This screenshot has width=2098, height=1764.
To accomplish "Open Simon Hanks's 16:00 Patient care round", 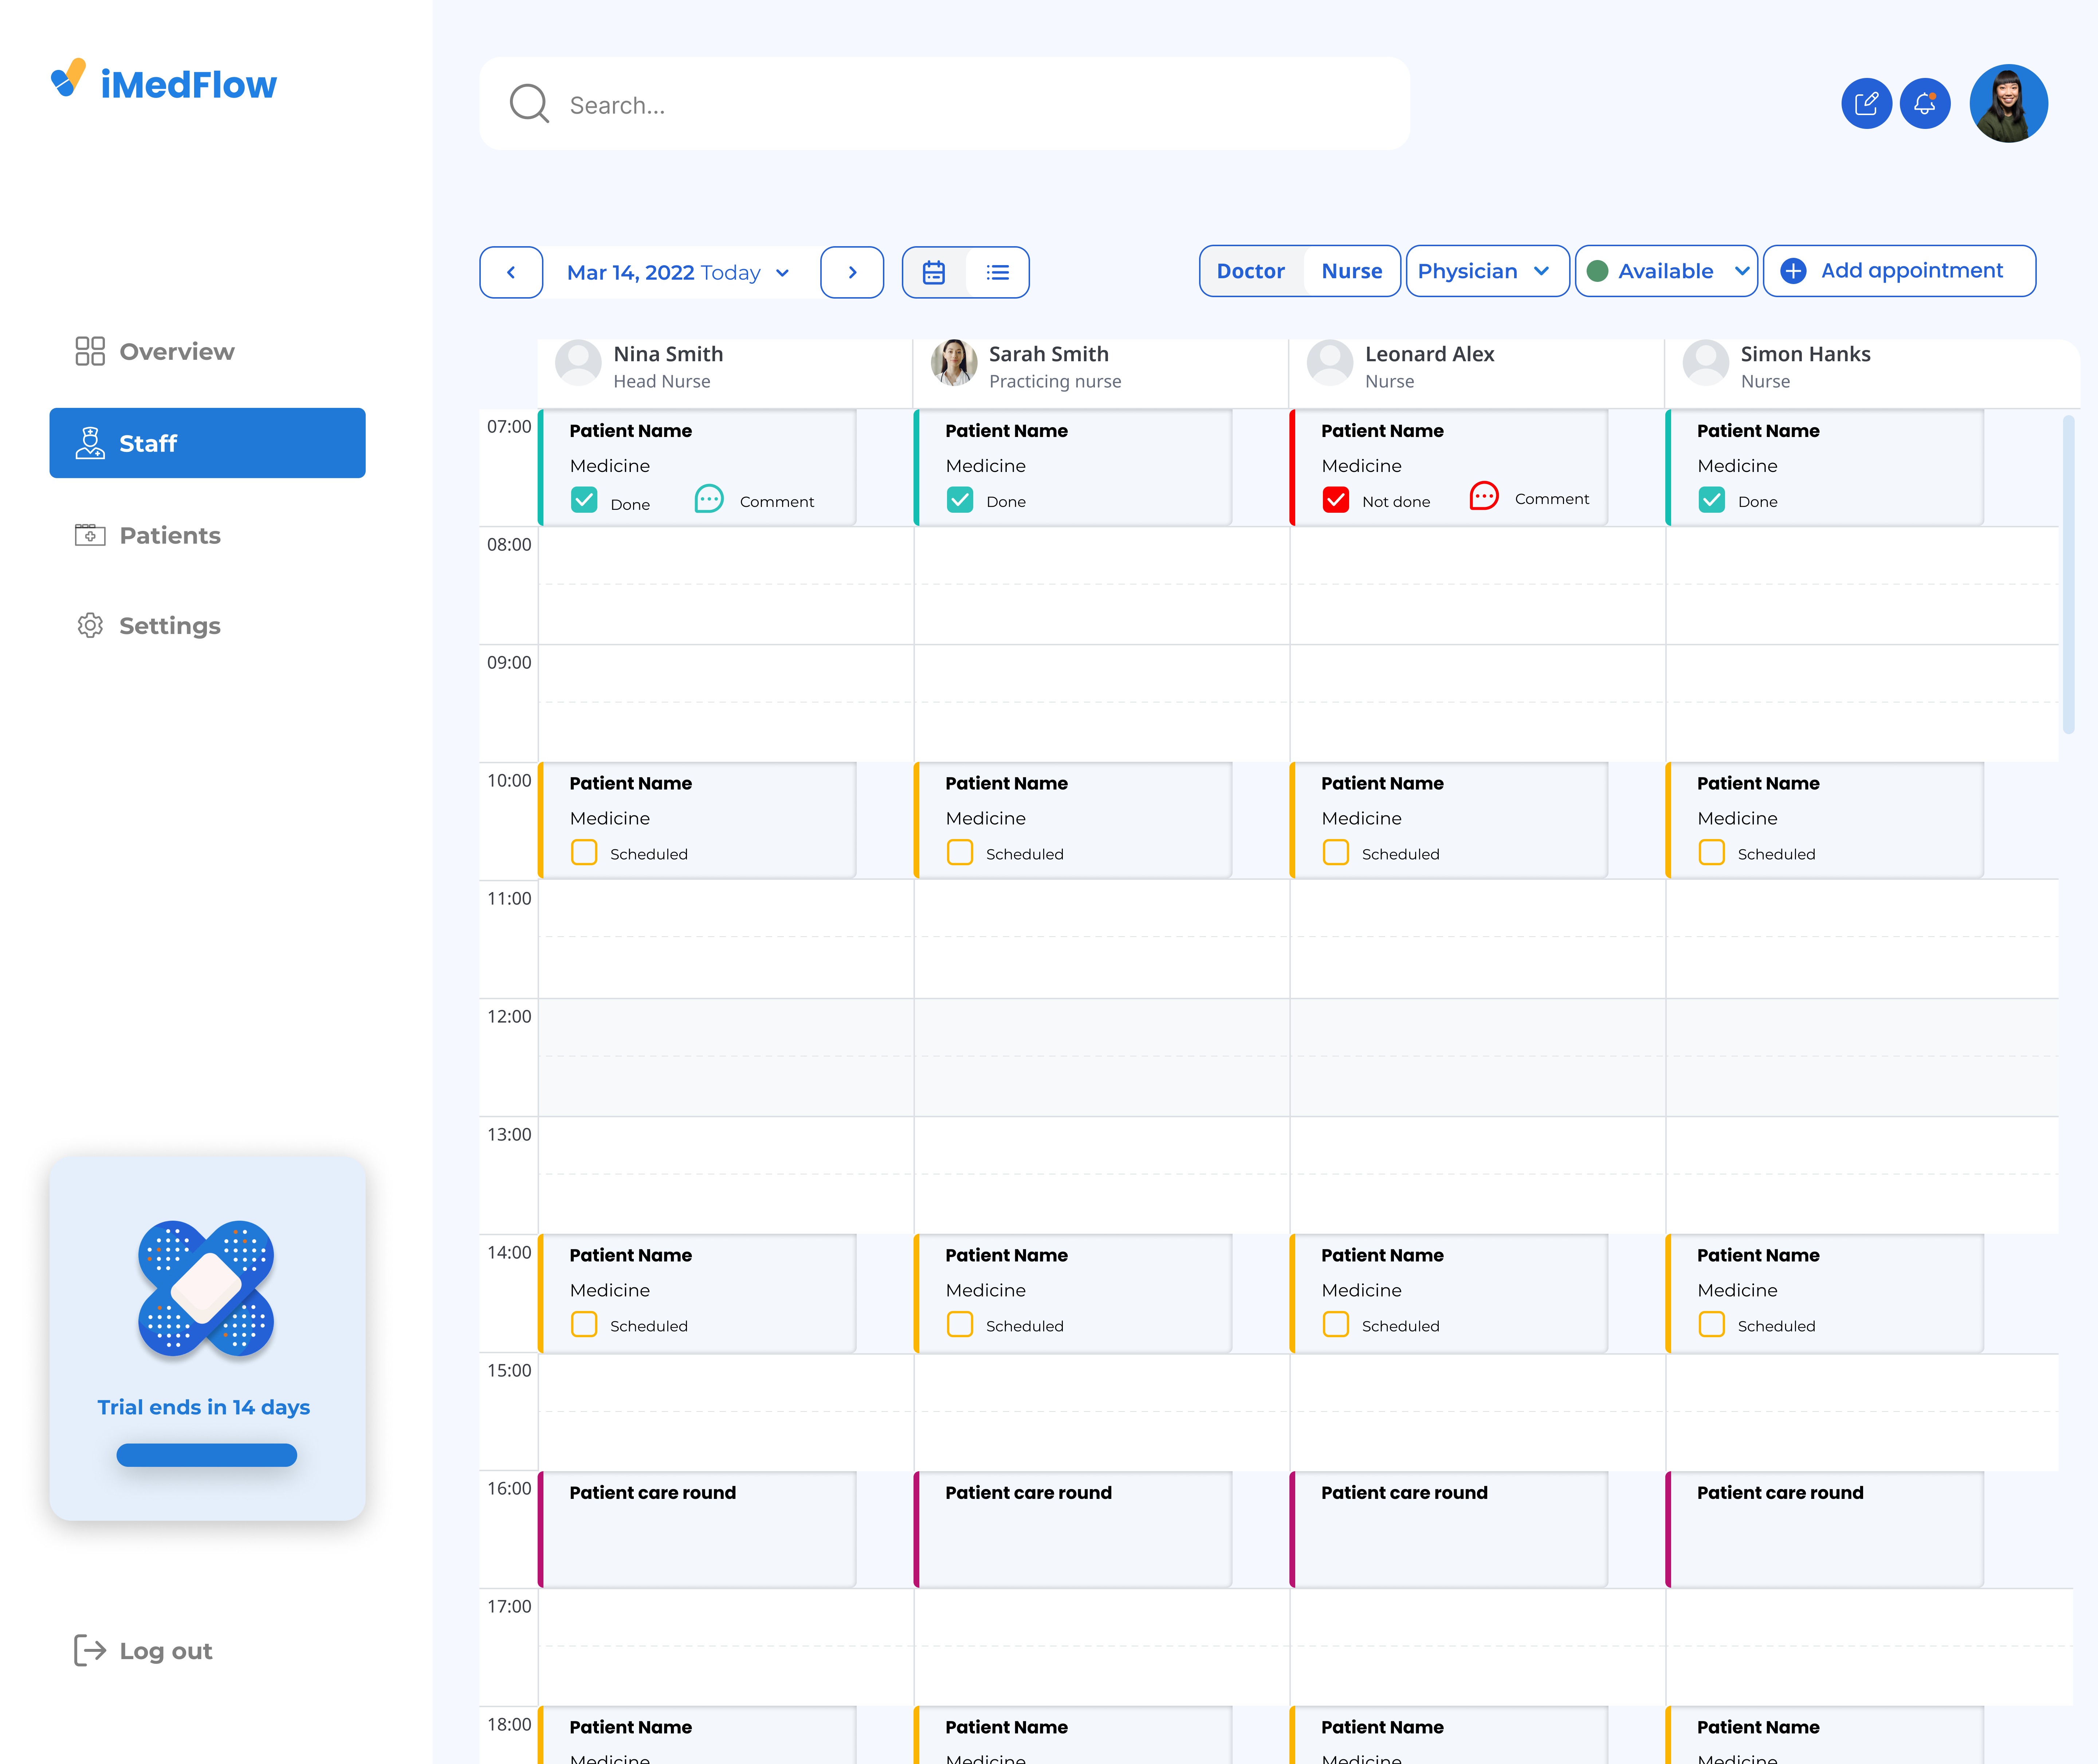I will pos(1825,1529).
